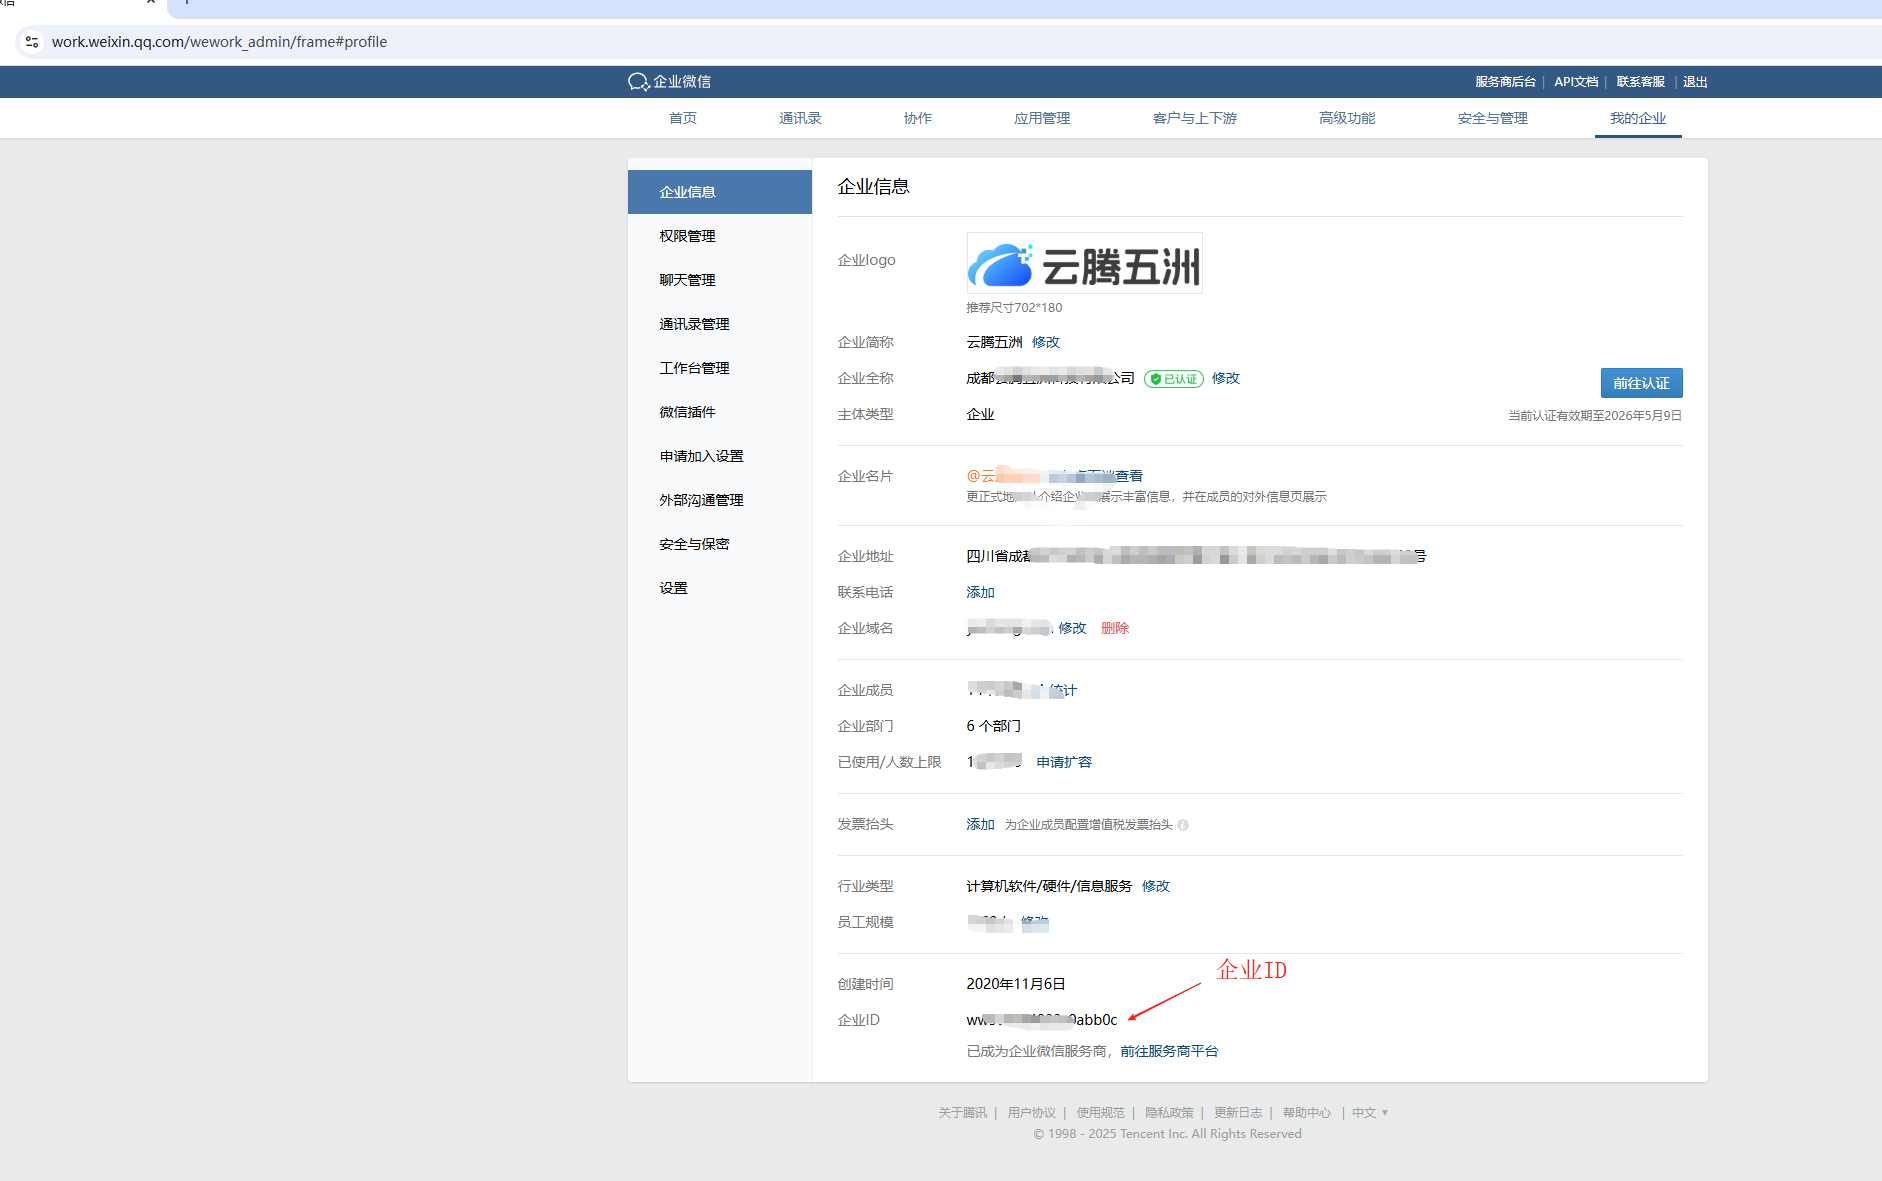Click 退出 in the top bar
This screenshot has height=1181, width=1882.
click(x=1695, y=82)
